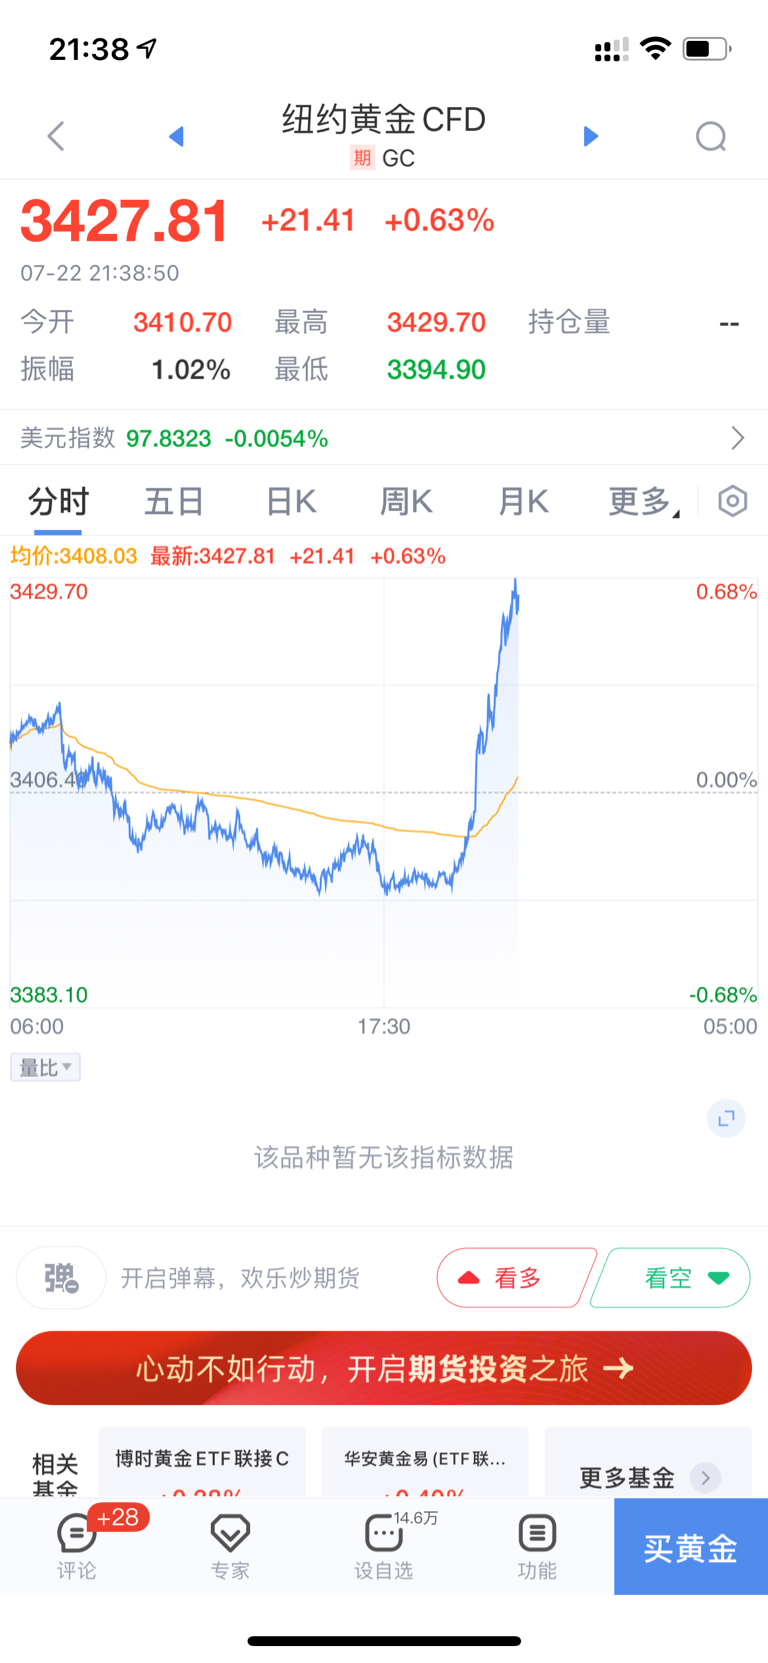Open the search magnifier icon
The image size is (768, 1663).
(711, 137)
